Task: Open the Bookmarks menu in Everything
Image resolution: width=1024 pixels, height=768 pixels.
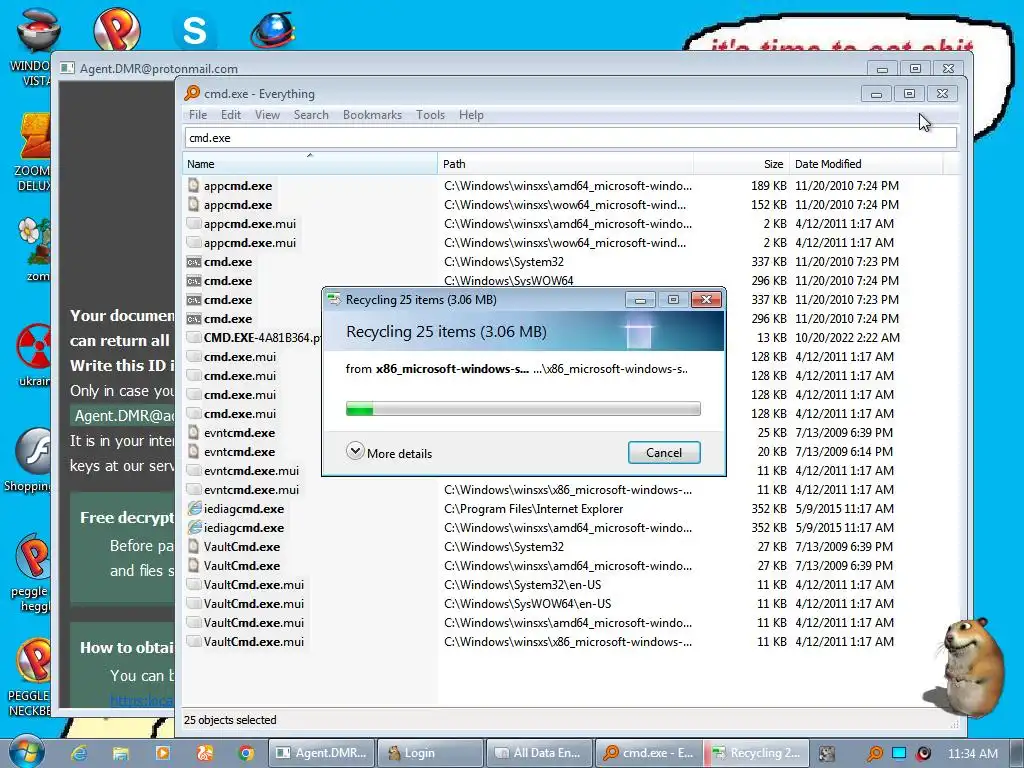Action: tap(372, 115)
